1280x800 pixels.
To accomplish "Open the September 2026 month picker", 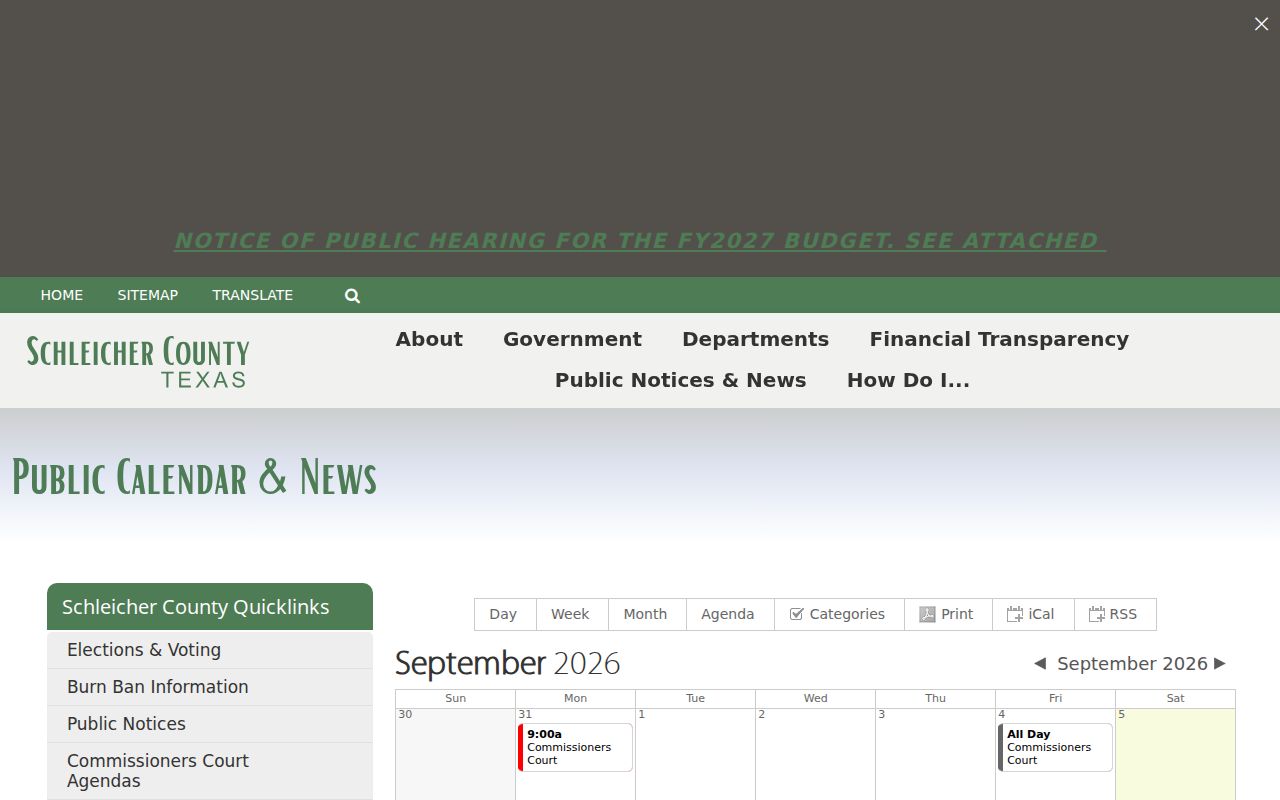I will [1132, 664].
